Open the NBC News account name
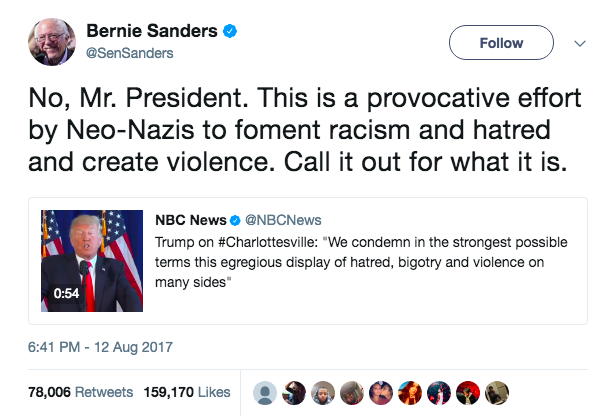Viewport: 614px width, 416px height. [188, 218]
